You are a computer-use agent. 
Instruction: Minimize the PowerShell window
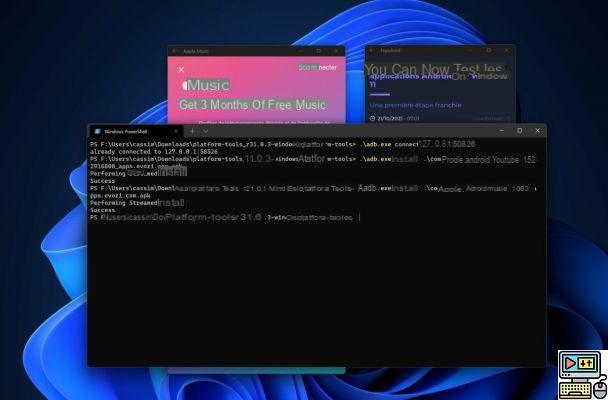pyautogui.click(x=502, y=131)
